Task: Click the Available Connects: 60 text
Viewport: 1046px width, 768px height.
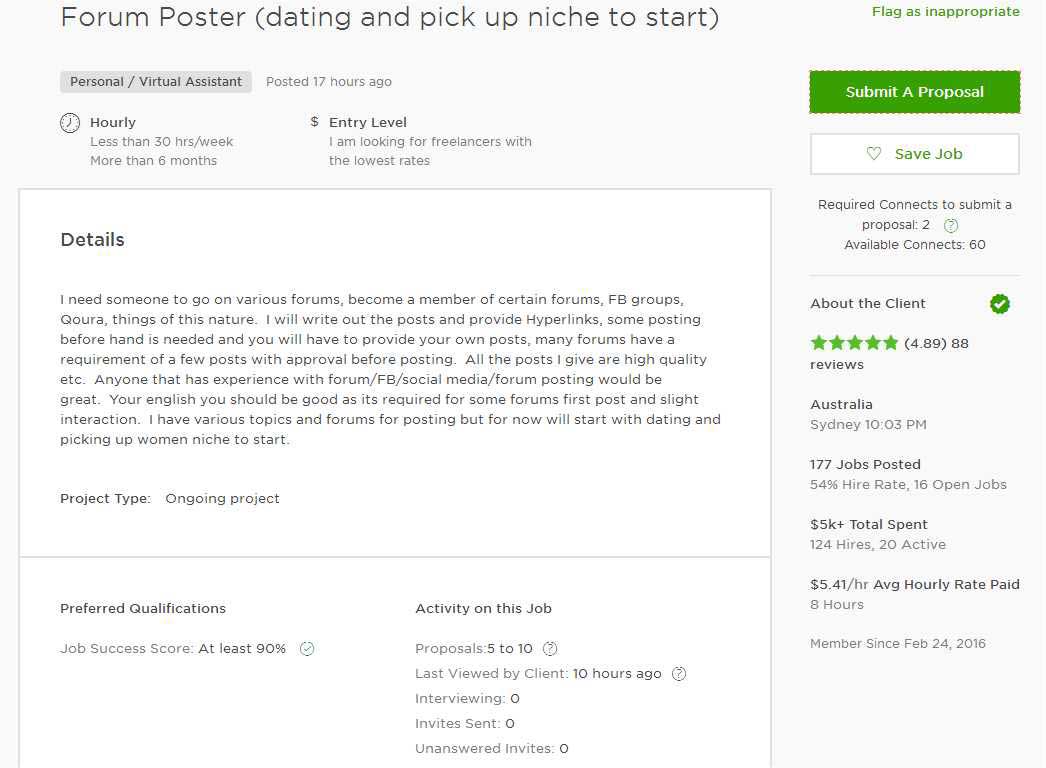Action: tap(915, 245)
